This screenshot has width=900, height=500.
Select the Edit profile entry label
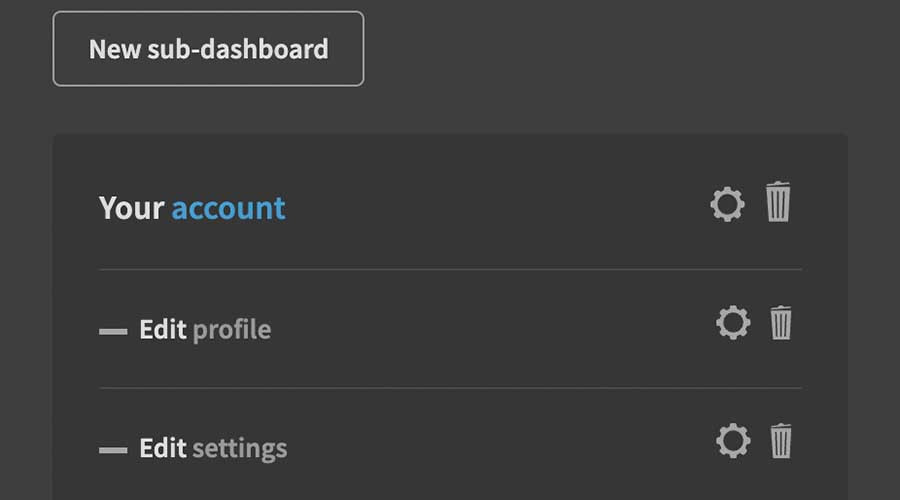205,329
